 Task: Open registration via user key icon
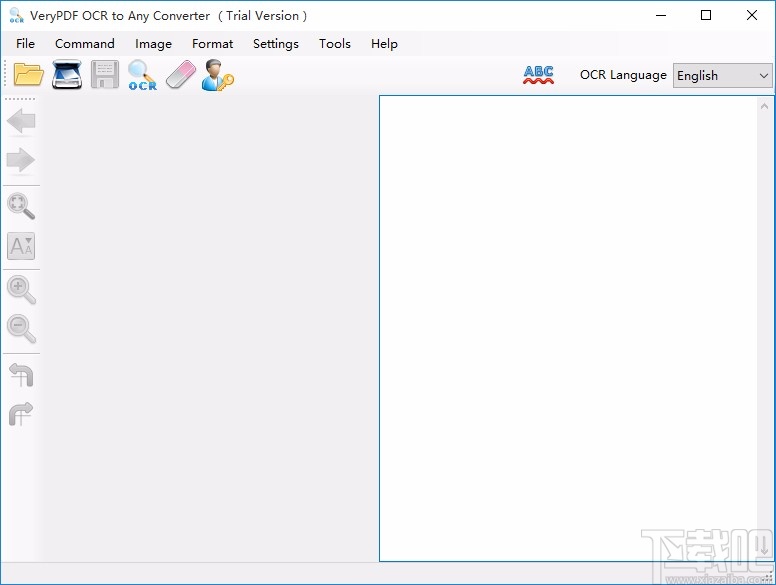tap(218, 75)
